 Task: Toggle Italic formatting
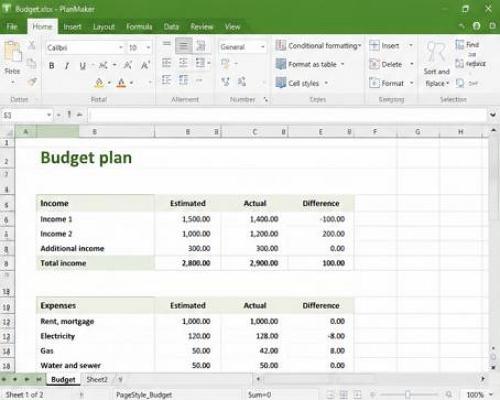67,65
